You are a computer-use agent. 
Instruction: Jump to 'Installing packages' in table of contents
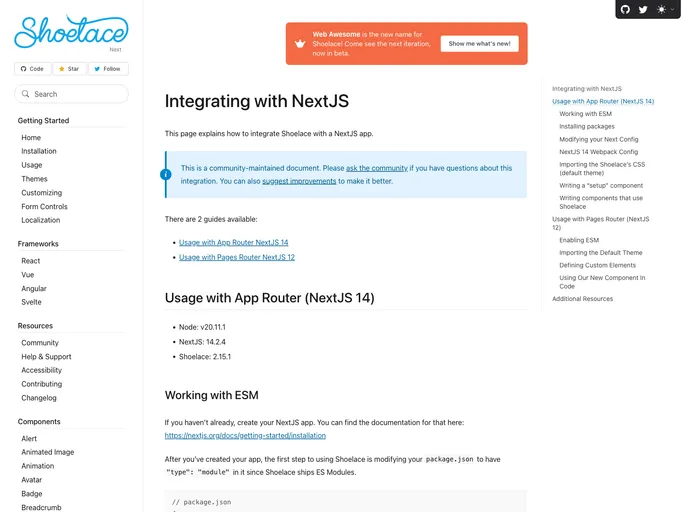pos(587,126)
